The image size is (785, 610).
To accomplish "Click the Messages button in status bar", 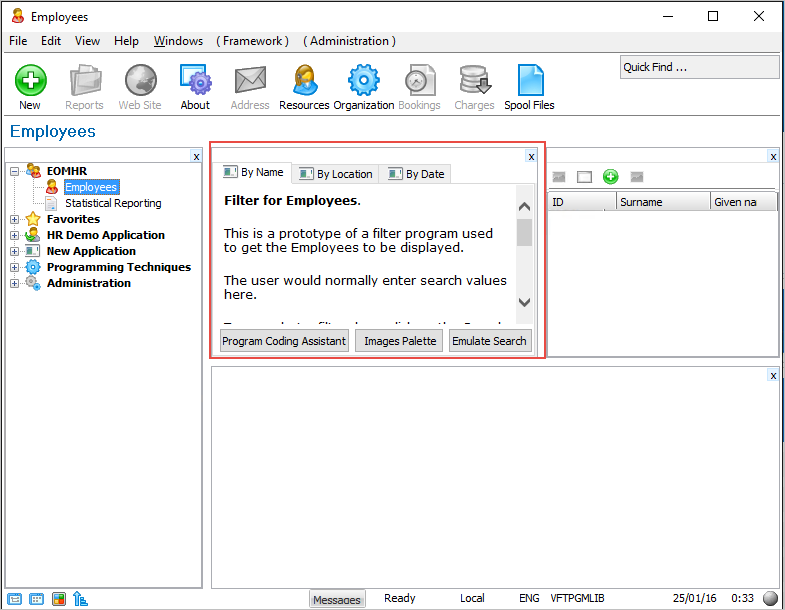I will pos(337,599).
